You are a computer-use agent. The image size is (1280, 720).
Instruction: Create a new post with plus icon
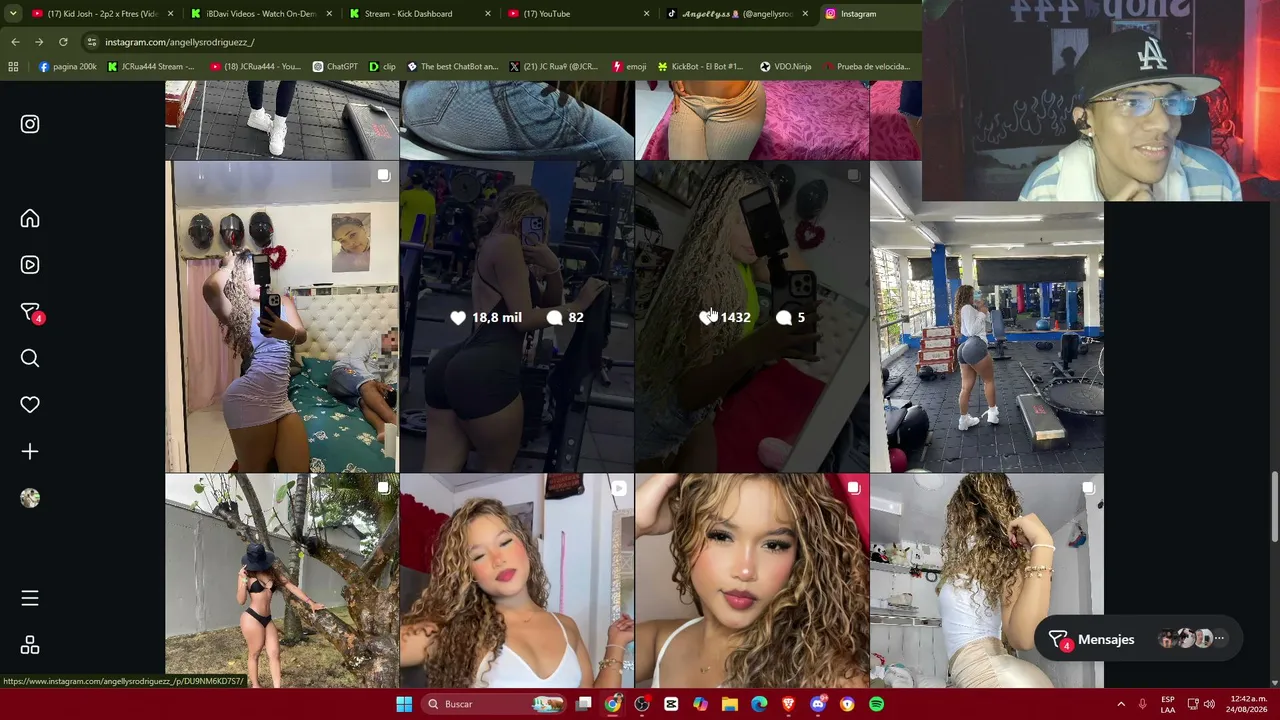click(x=30, y=452)
